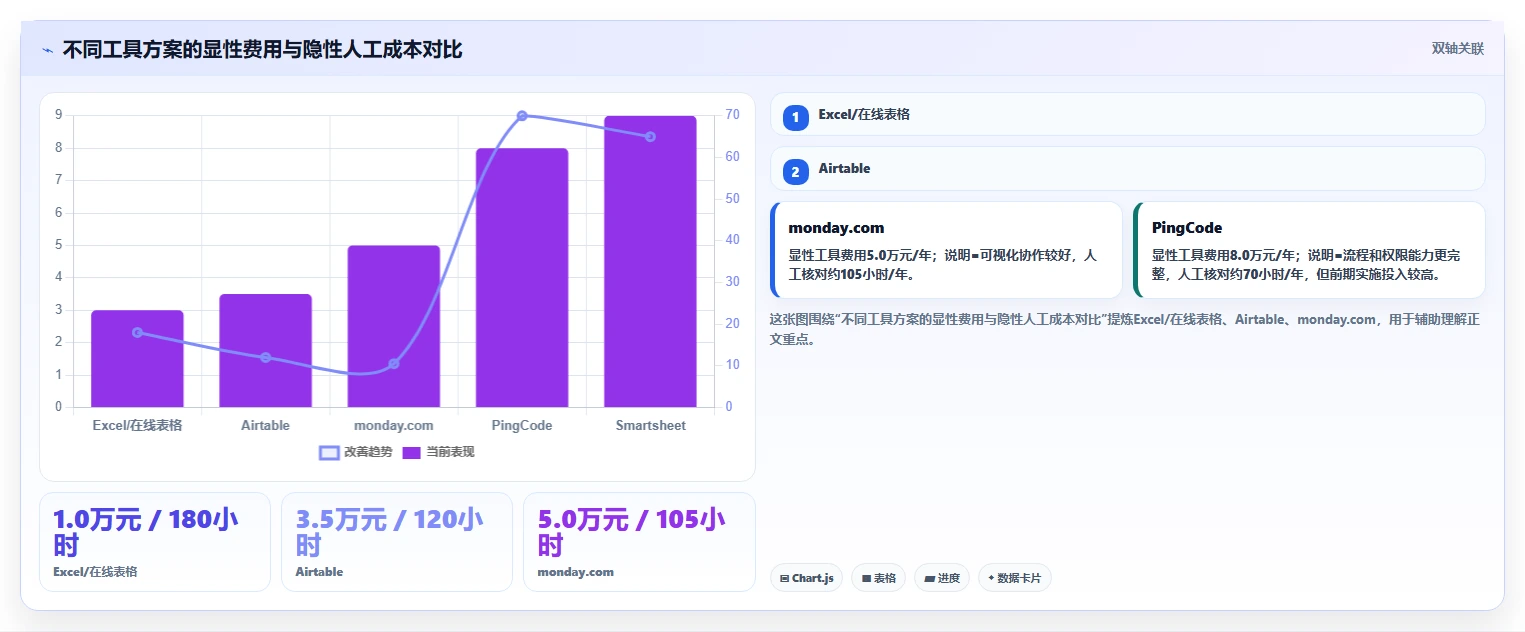Click the 数据卡片 tag star icon
This screenshot has height=632, width=1525.
tap(991, 578)
